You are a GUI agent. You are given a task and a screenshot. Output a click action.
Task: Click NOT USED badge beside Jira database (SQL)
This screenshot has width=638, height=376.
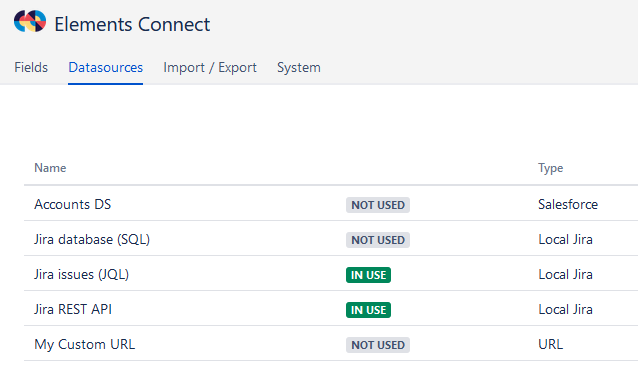point(378,240)
